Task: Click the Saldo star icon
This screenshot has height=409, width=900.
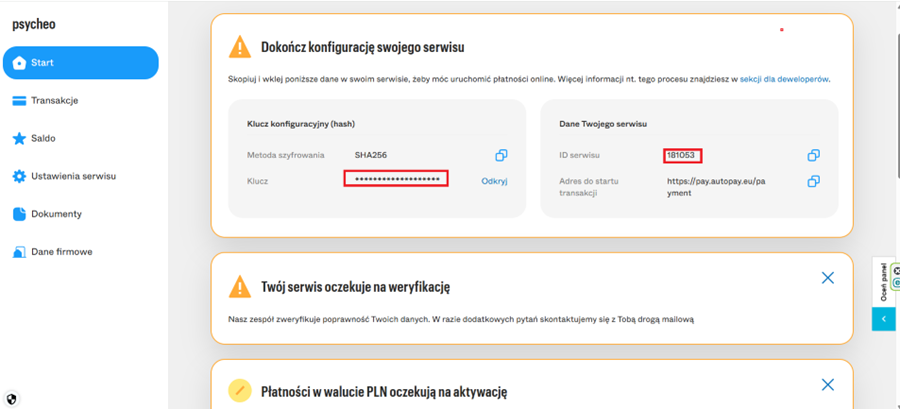Action: pos(19,139)
